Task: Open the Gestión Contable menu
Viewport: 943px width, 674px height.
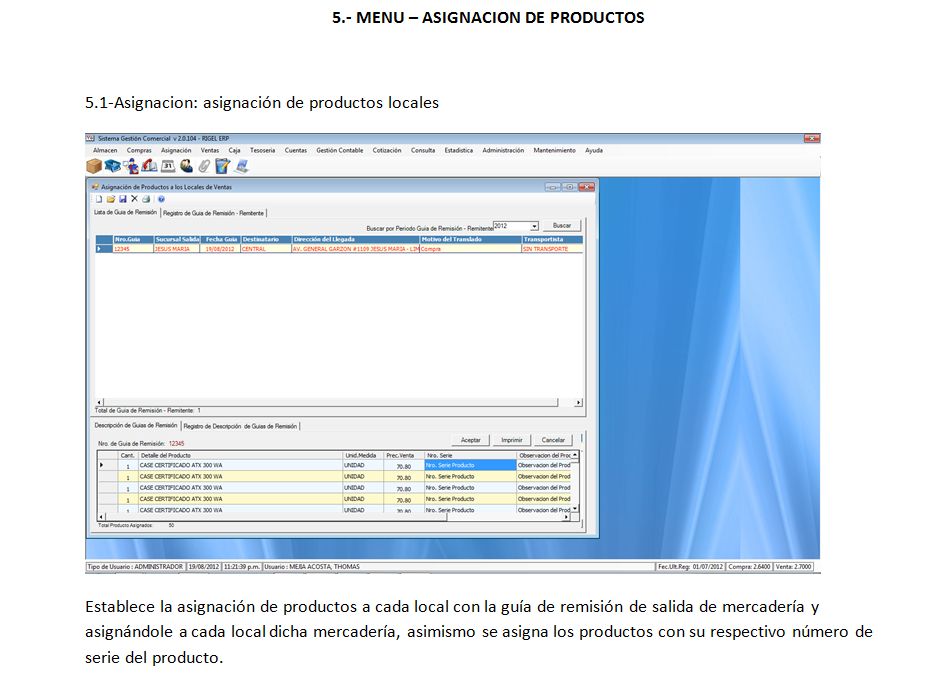Action: point(339,150)
